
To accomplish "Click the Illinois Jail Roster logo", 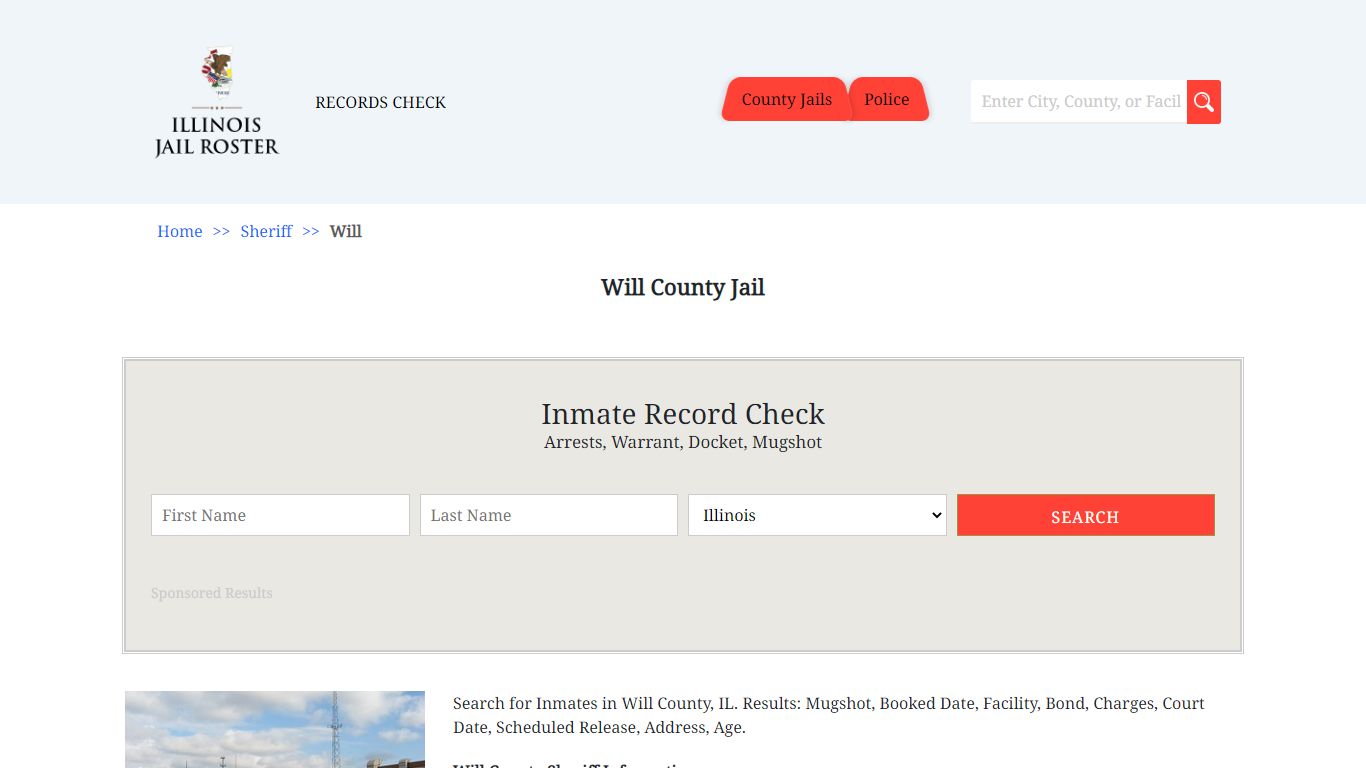I will [x=217, y=102].
